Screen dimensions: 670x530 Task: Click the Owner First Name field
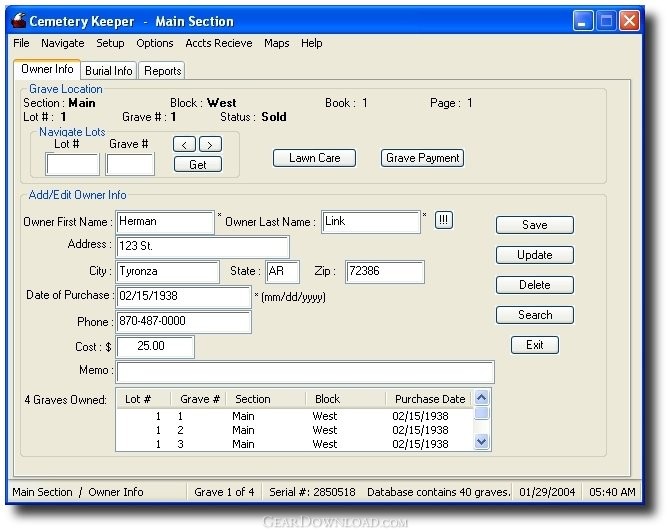click(165, 222)
